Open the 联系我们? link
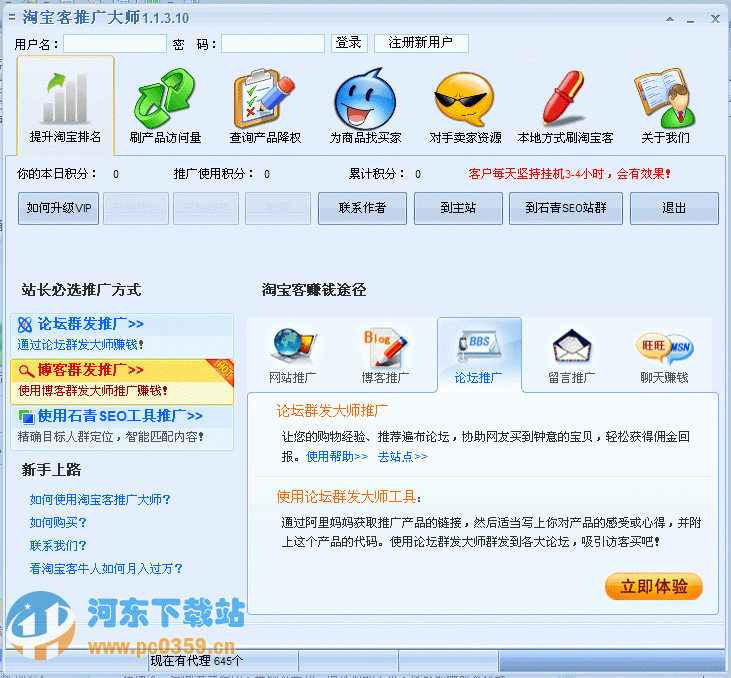 pos(58,546)
